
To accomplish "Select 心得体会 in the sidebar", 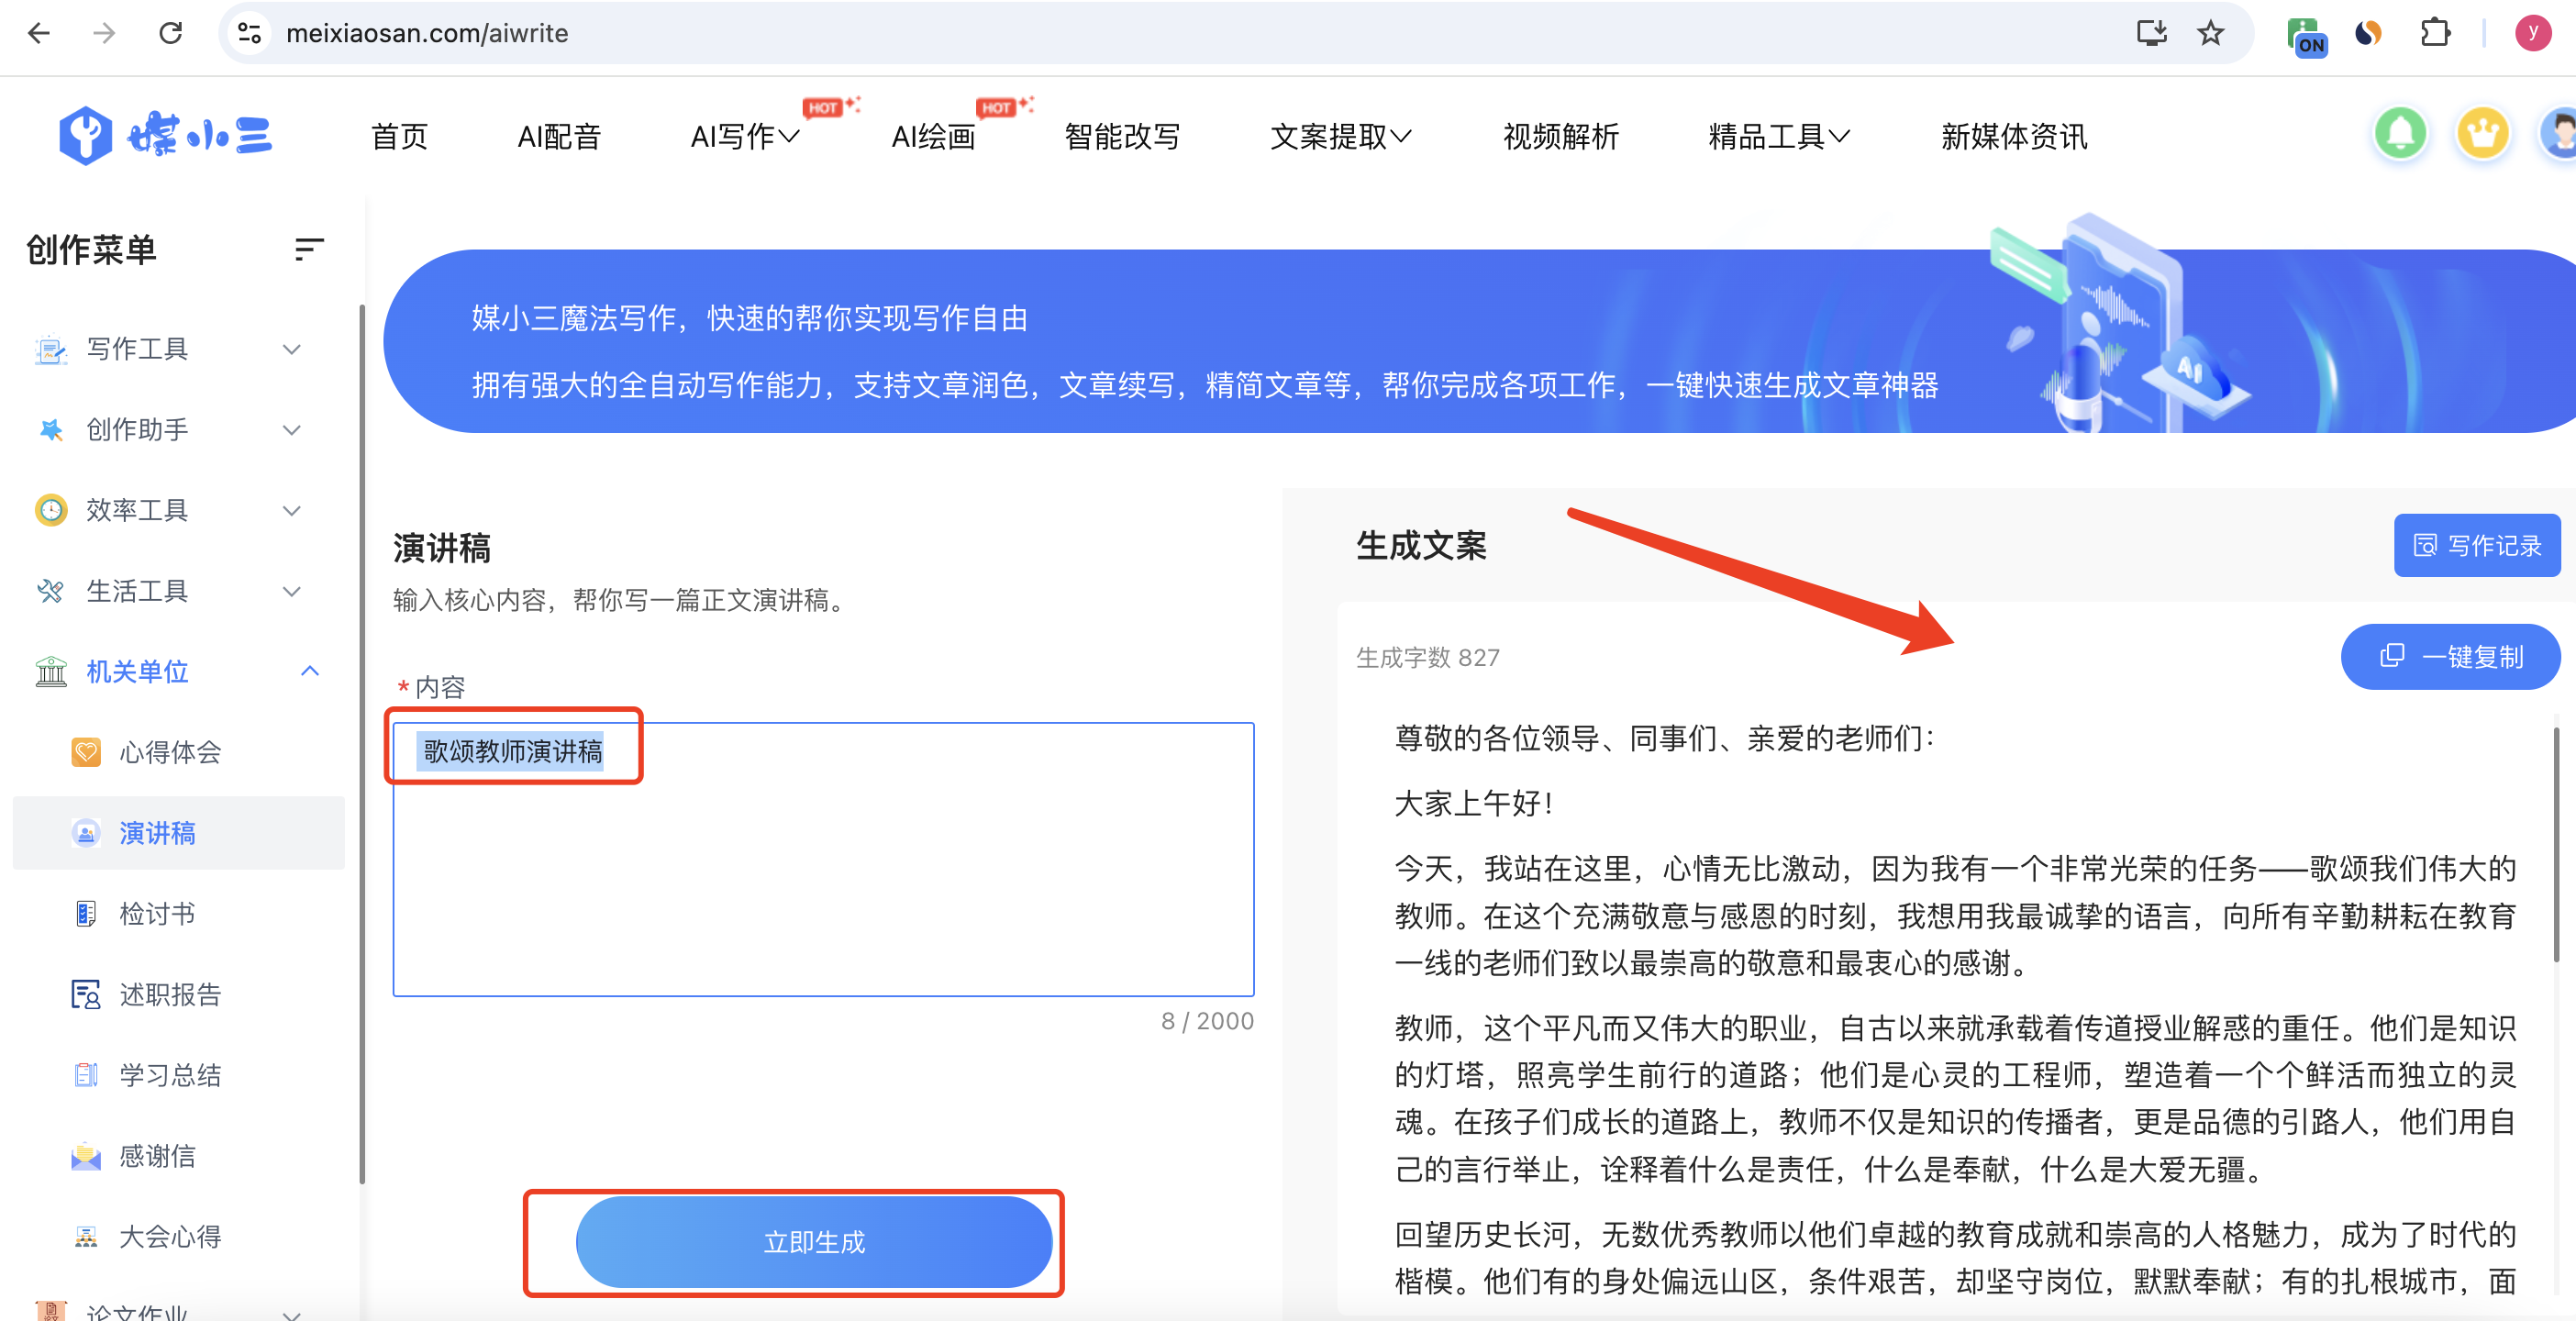I will 169,752.
